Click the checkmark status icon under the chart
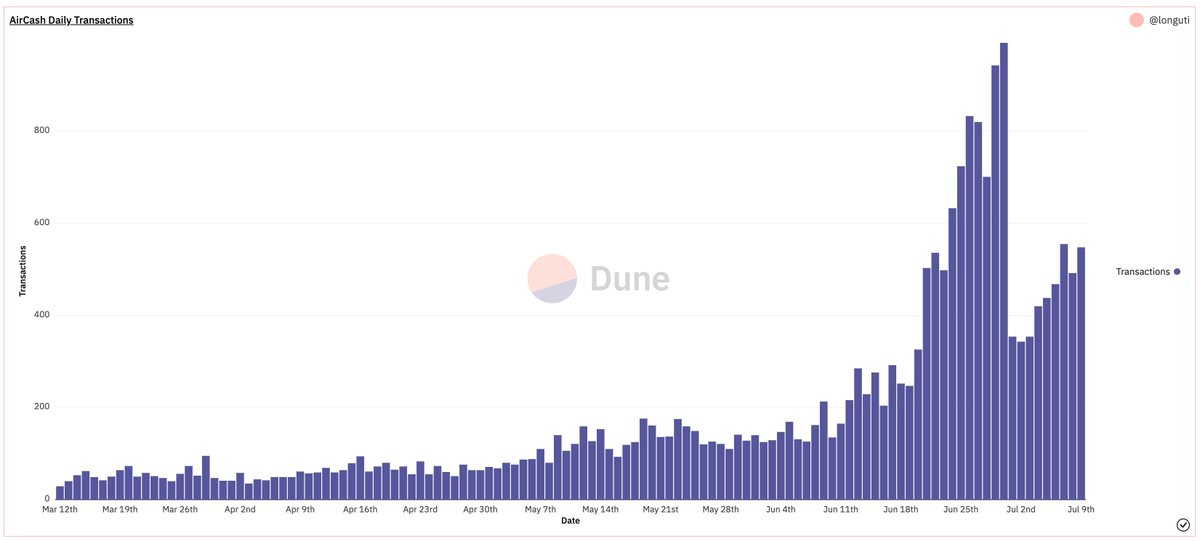The height and width of the screenshot is (541, 1200). [x=1183, y=524]
